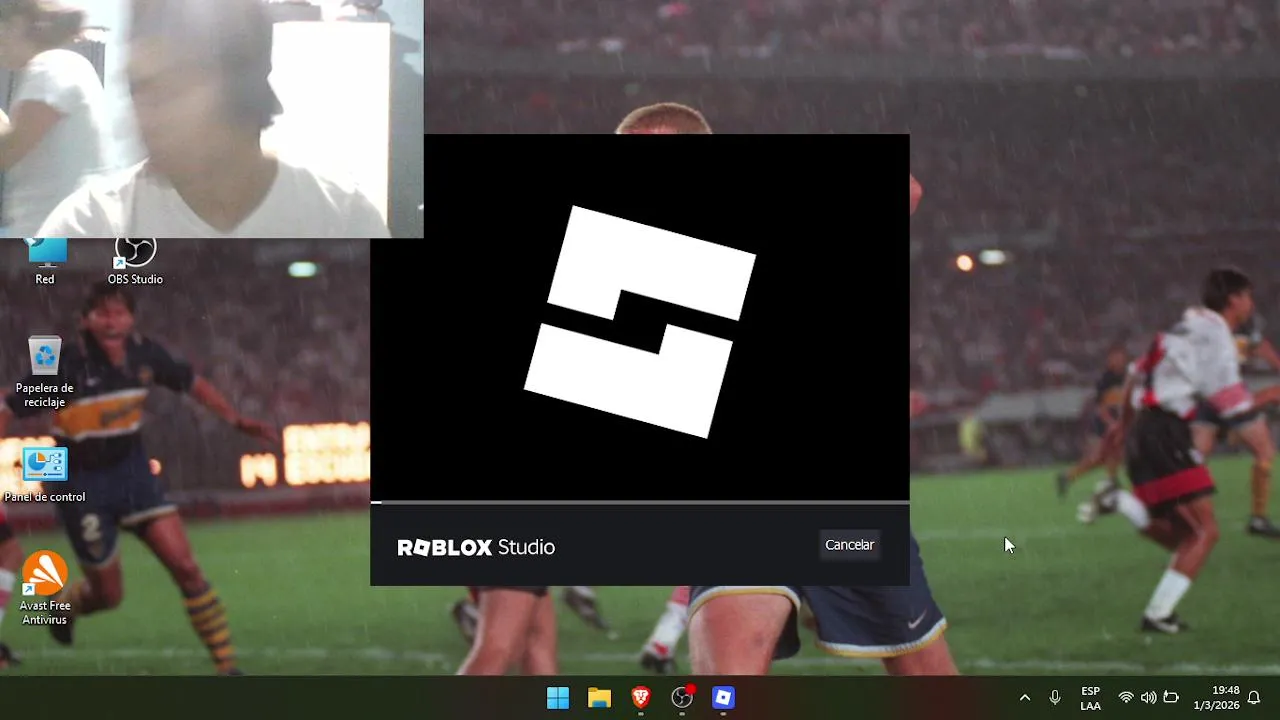Click the Roblox Studio loading progress bar
This screenshot has width=1280, height=720.
tap(640, 502)
